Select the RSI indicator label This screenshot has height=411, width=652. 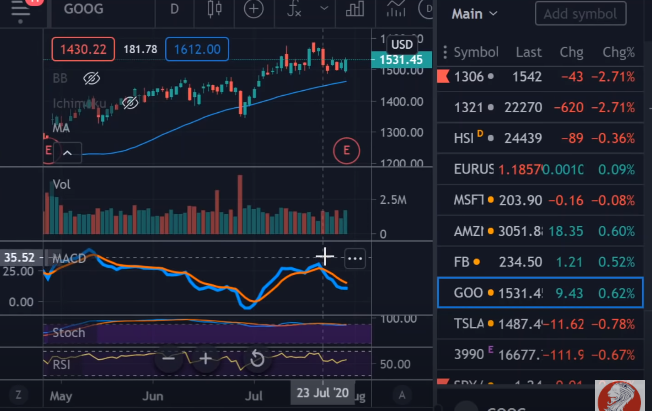point(62,364)
